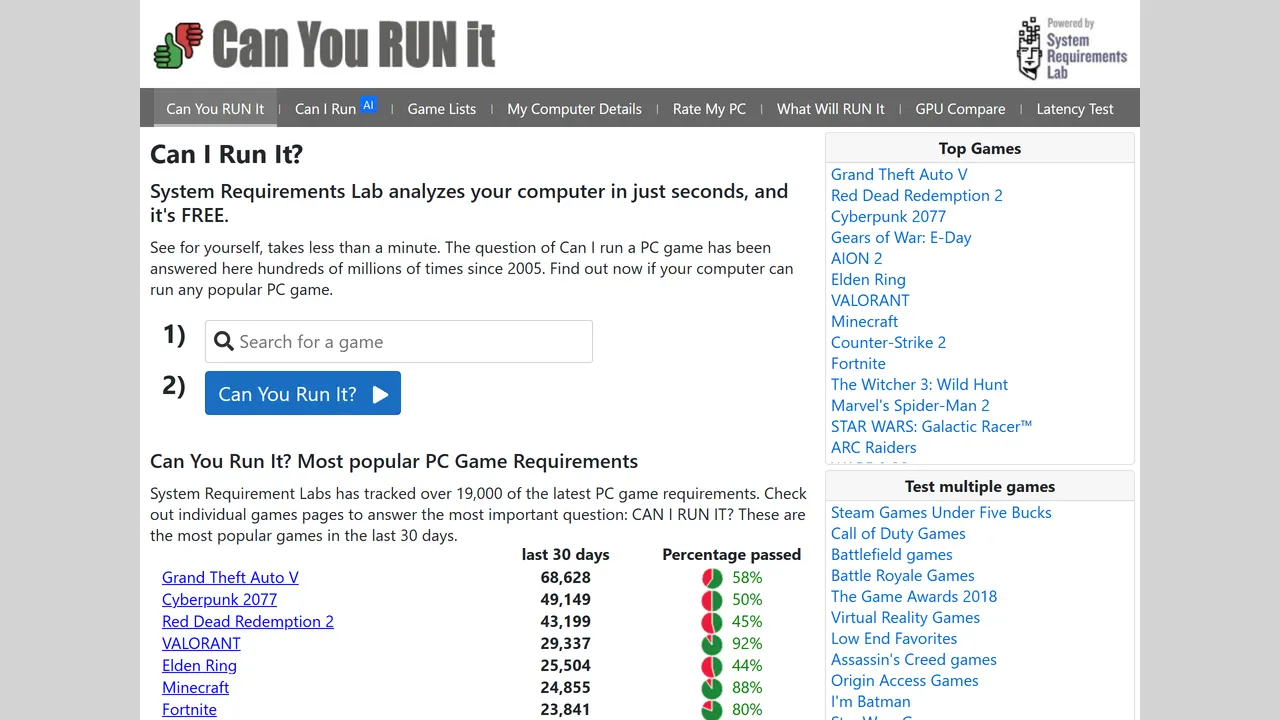Open Minecraft in popular games table
The image size is (1280, 720).
(195, 688)
